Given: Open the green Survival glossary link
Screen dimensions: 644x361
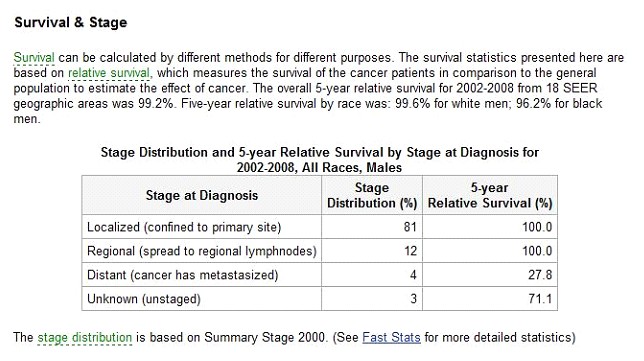Looking at the screenshot, I should pos(34,57).
